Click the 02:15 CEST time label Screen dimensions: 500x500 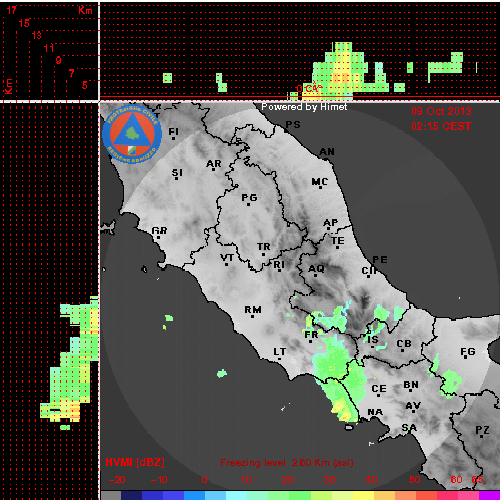(x=441, y=126)
